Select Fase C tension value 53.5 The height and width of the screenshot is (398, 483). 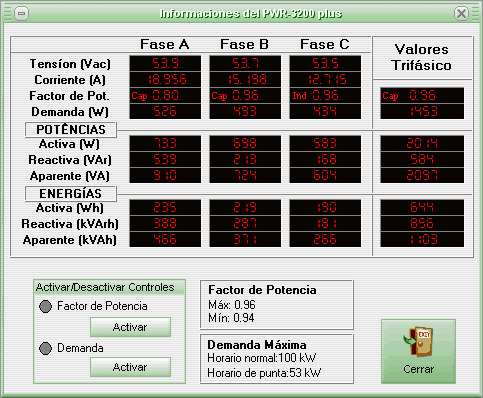[x=325, y=63]
